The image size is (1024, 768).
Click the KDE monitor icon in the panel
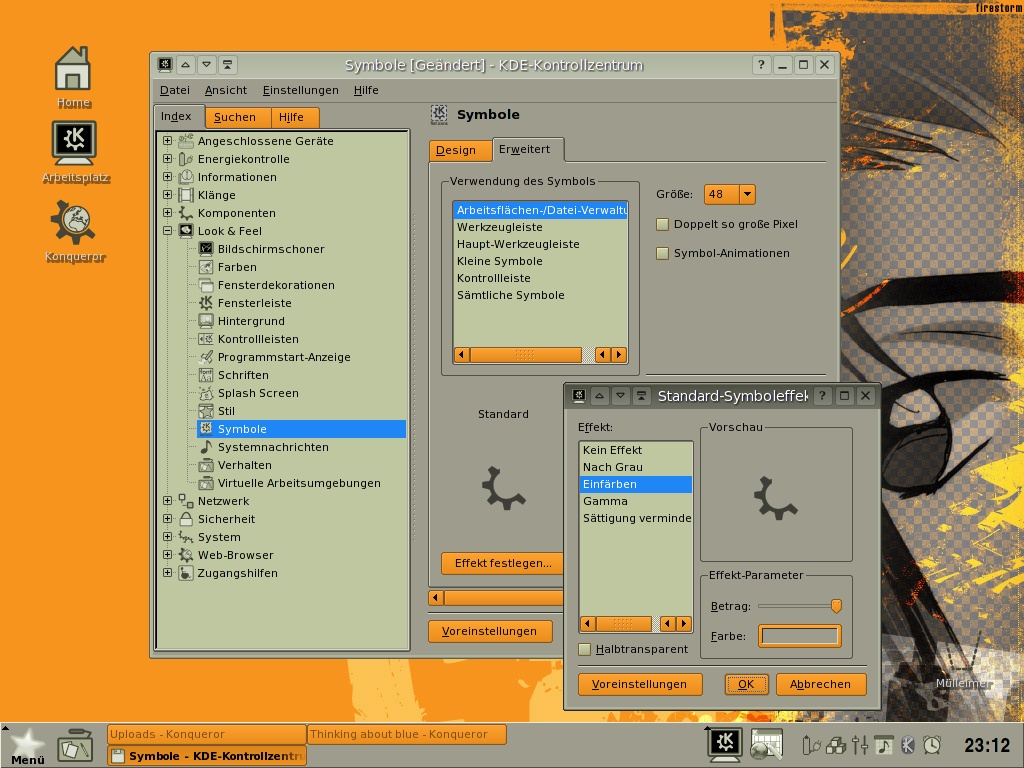(x=724, y=744)
